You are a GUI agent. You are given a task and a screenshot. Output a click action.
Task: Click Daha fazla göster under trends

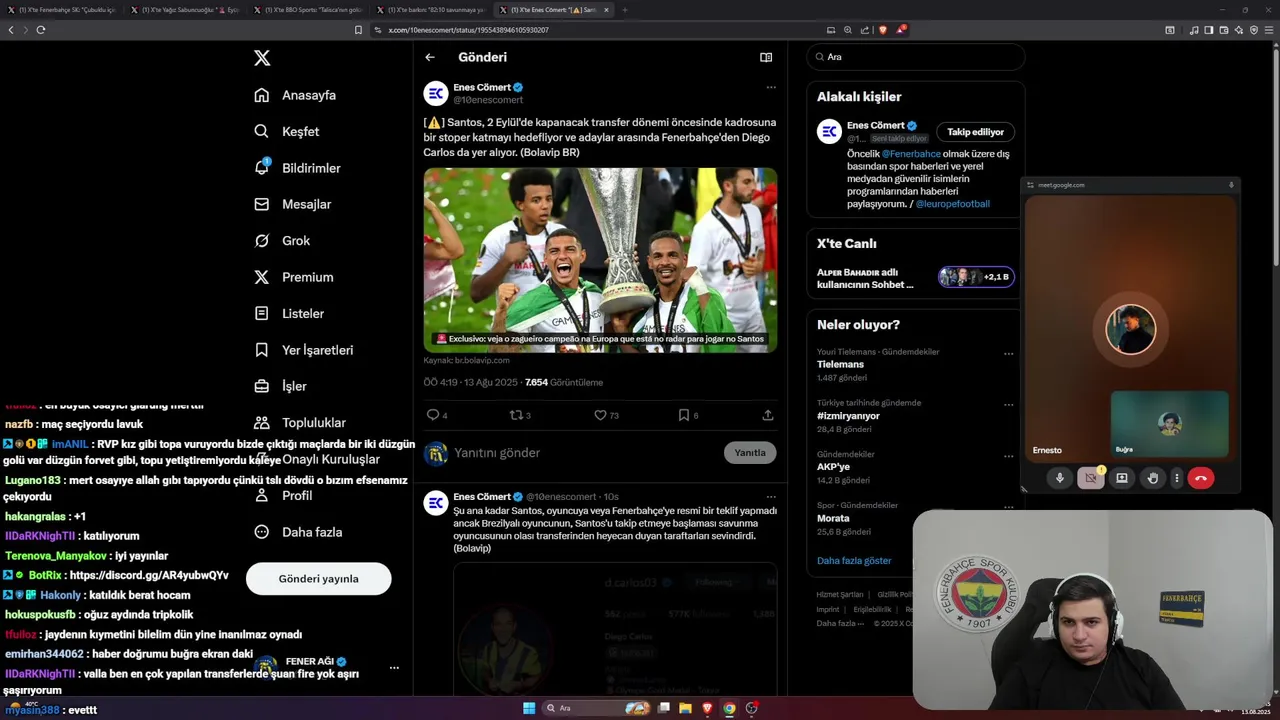(x=854, y=561)
